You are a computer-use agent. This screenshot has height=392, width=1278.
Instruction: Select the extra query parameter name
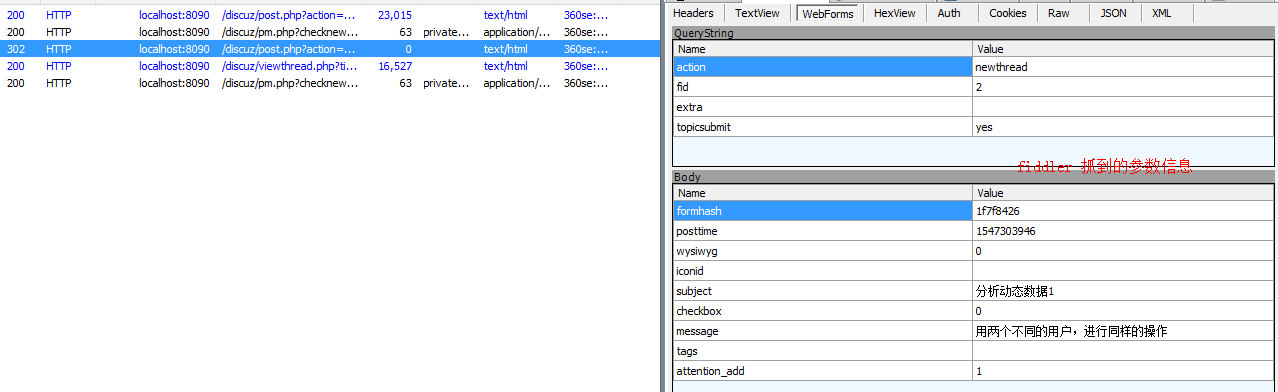(823, 107)
